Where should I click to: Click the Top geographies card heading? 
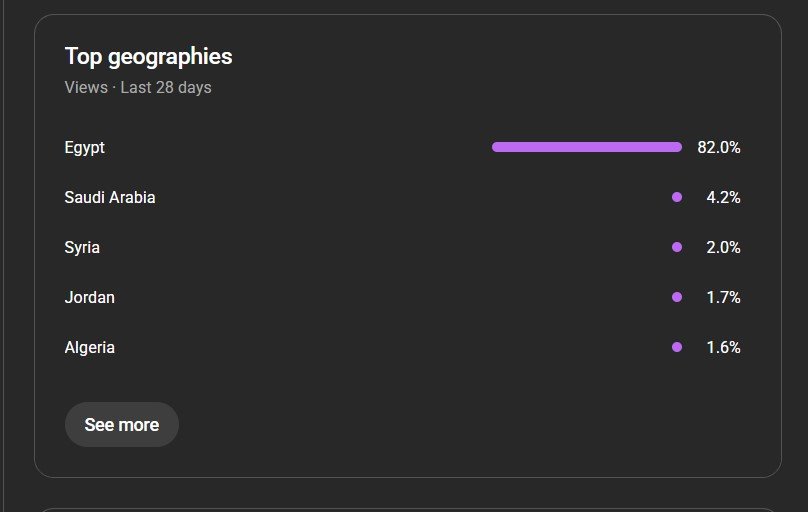tap(149, 56)
